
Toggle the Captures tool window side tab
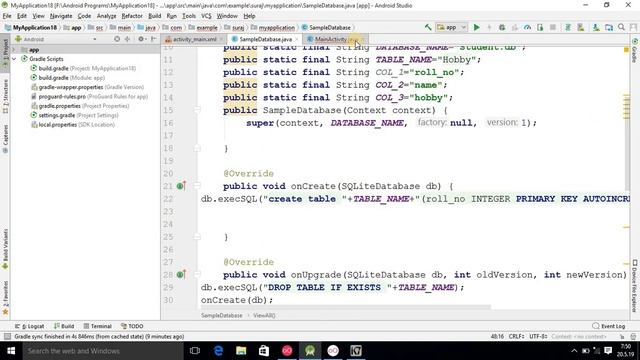(x=5, y=139)
